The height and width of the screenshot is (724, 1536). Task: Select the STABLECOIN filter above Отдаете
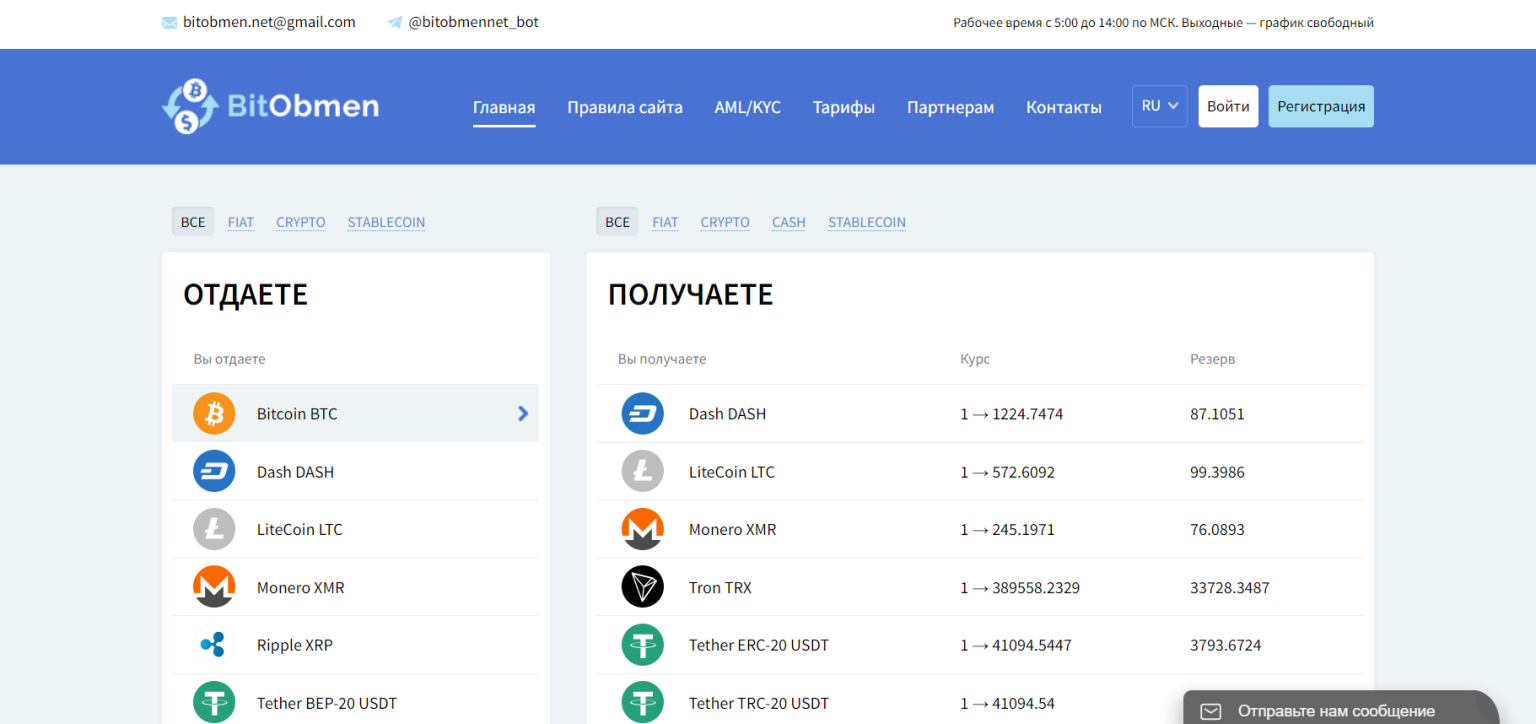click(x=386, y=222)
